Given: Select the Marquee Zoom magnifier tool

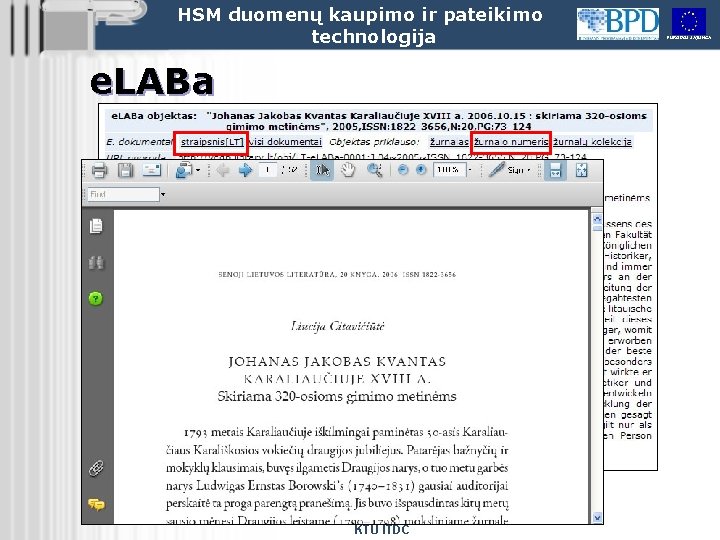Looking at the screenshot, I should pyautogui.click(x=375, y=170).
